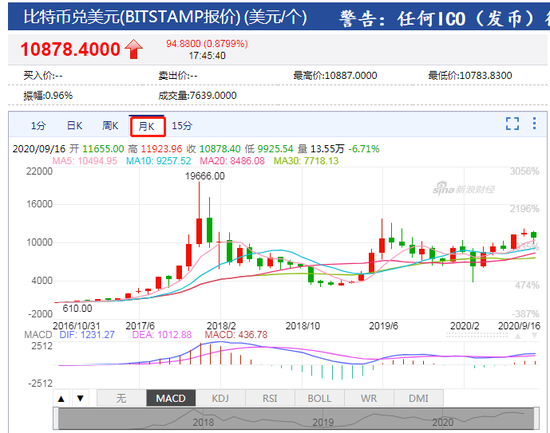Click 2019 on the timeline range bar

[323, 422]
